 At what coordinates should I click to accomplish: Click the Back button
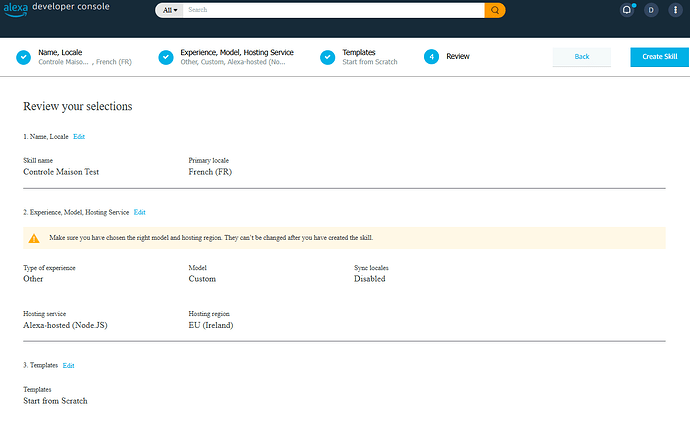pyautogui.click(x=582, y=57)
